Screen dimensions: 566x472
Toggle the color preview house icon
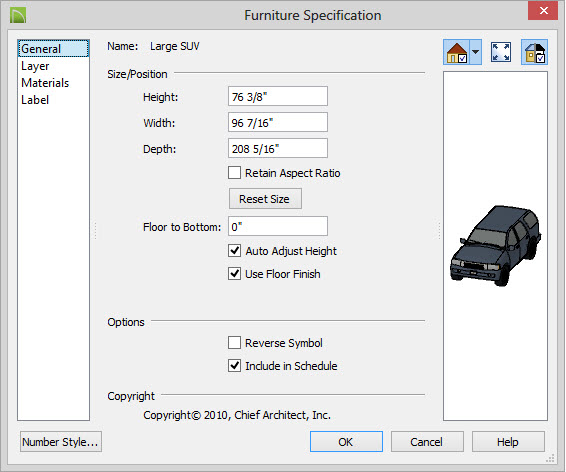[534, 52]
